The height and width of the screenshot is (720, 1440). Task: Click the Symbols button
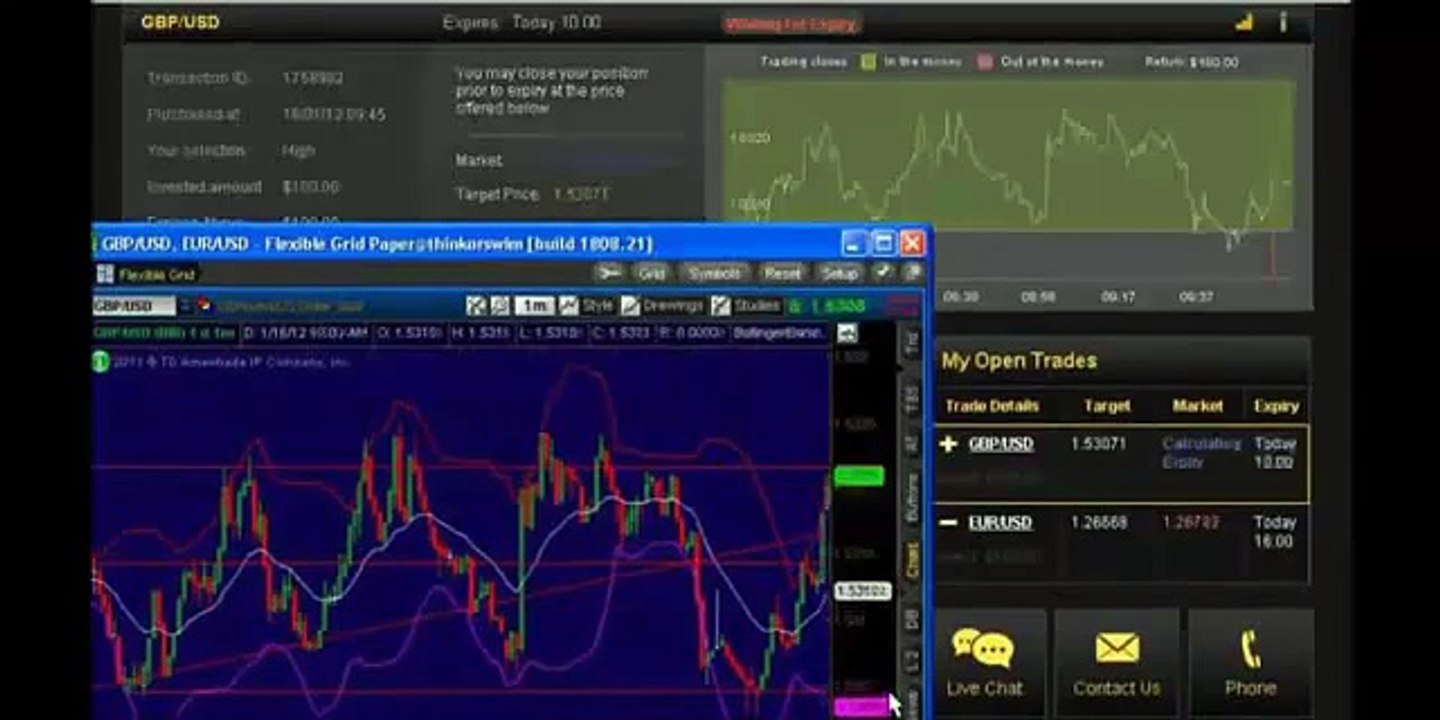715,272
